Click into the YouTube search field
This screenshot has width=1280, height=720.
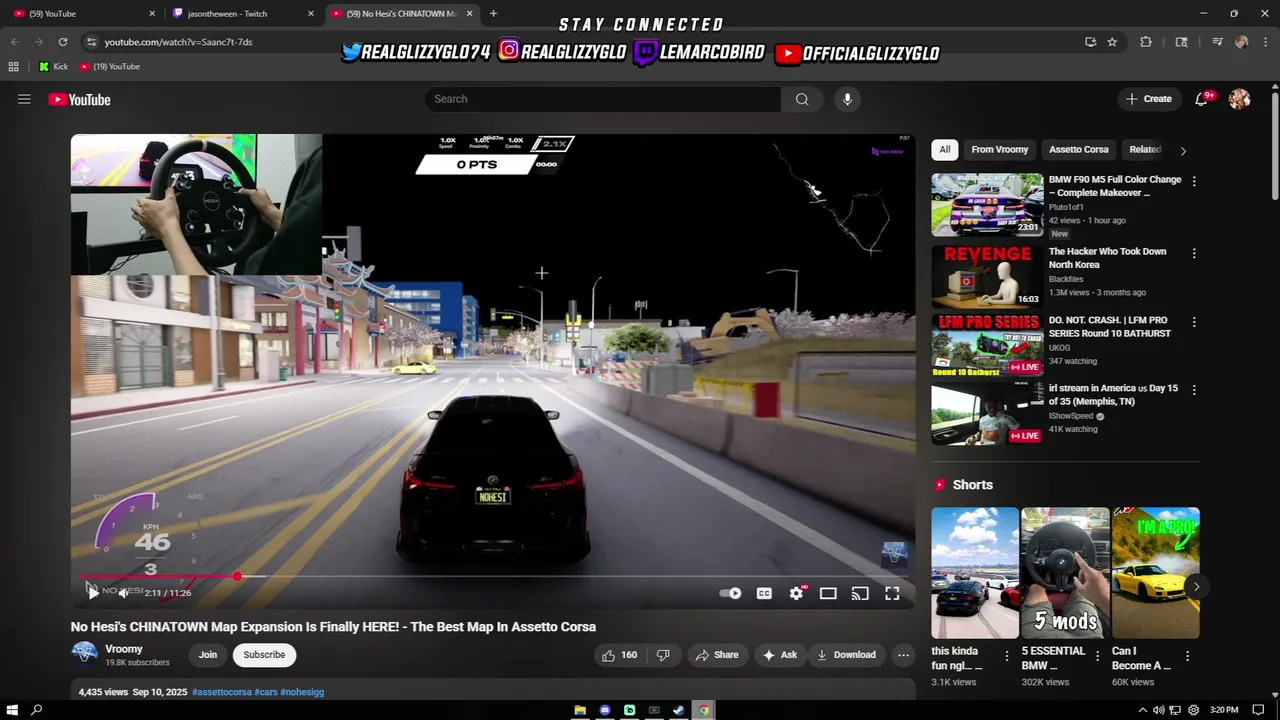click(x=603, y=99)
